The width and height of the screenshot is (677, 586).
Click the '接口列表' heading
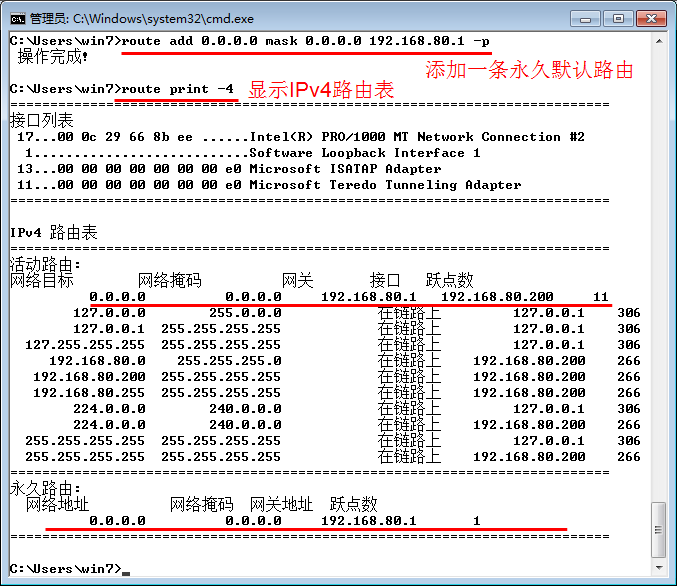coord(41,120)
